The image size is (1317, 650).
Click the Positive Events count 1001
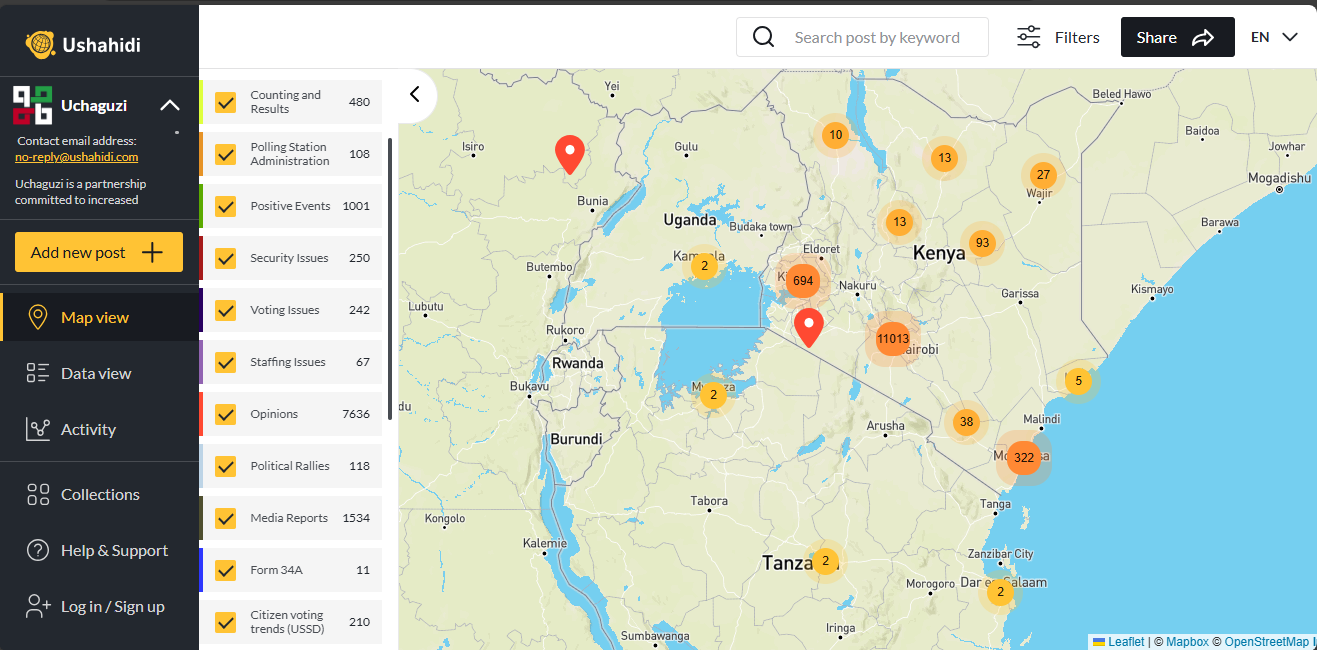click(356, 206)
